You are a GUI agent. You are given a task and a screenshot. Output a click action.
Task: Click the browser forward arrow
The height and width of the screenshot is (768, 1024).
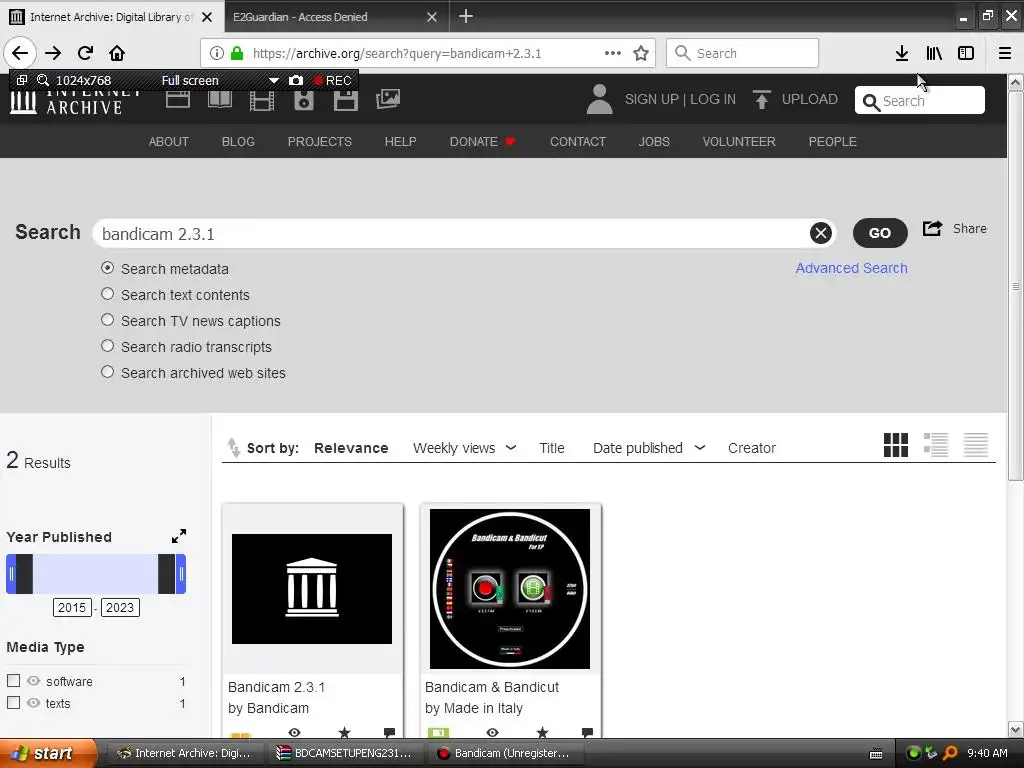click(53, 53)
